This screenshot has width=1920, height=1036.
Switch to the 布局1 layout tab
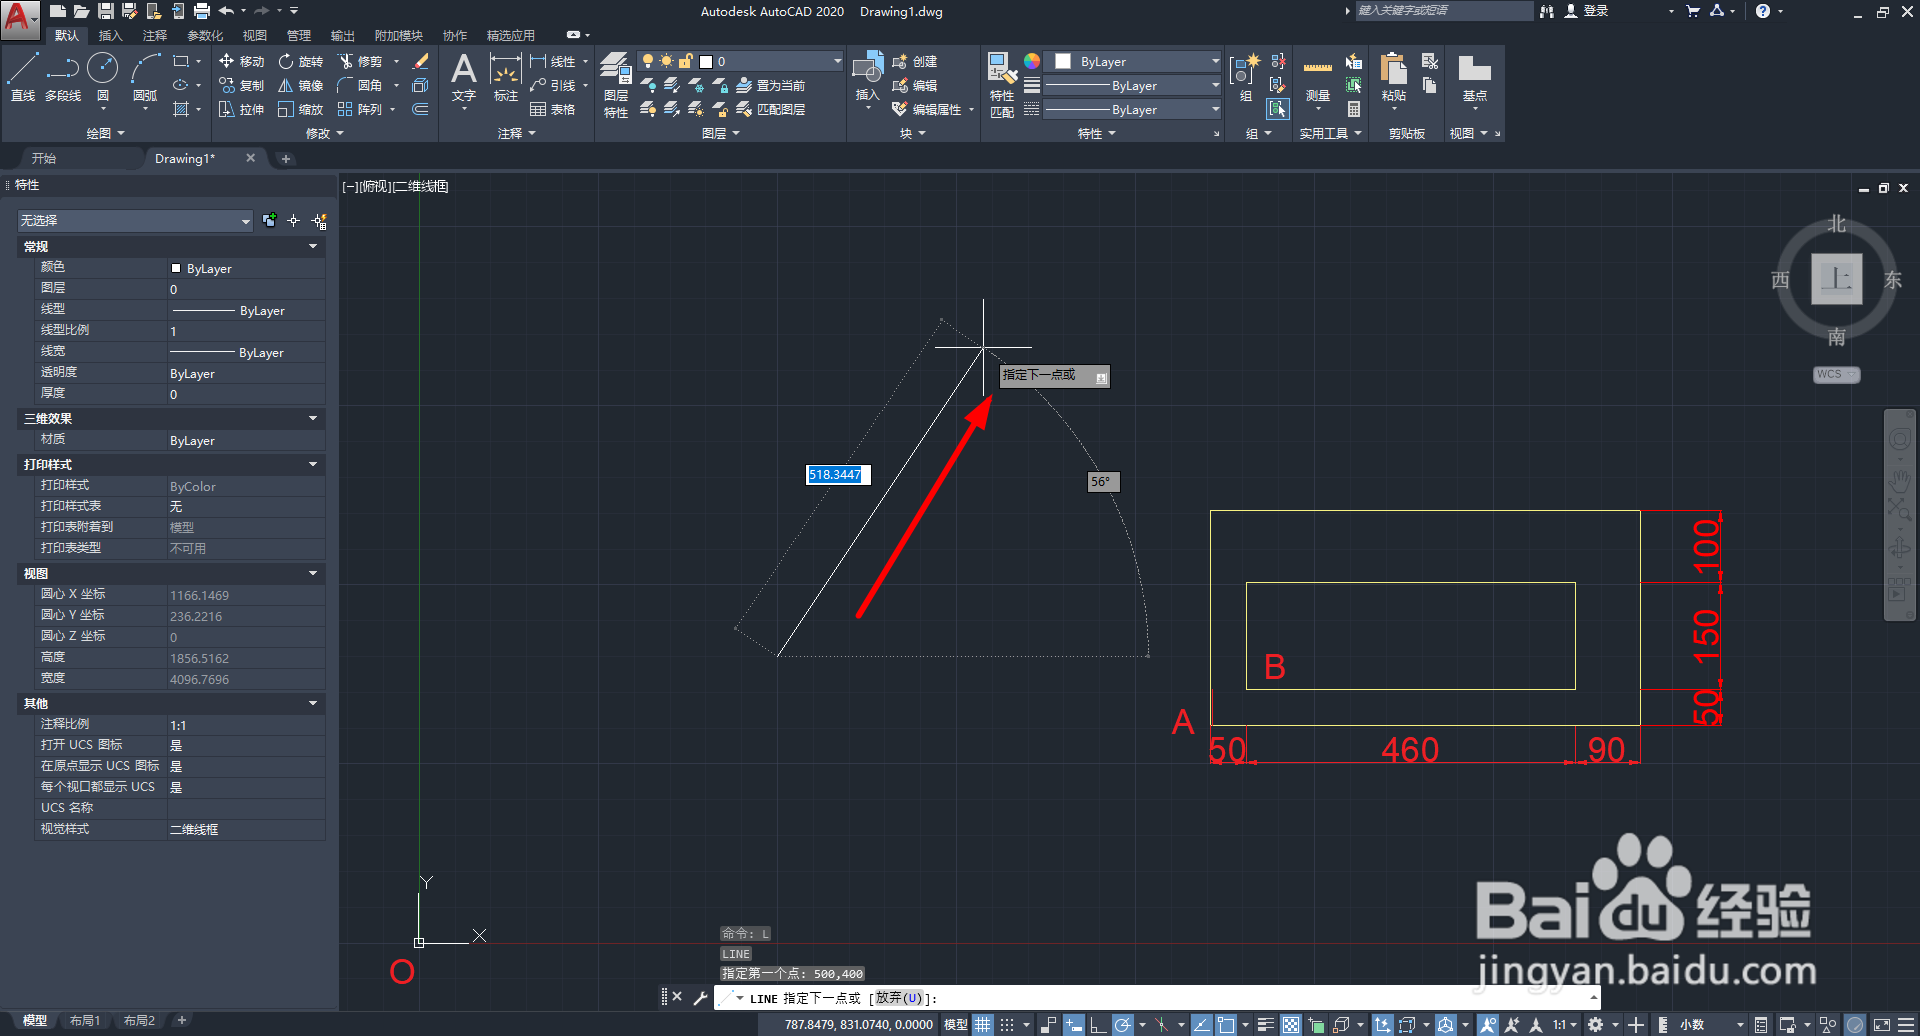pyautogui.click(x=85, y=1020)
